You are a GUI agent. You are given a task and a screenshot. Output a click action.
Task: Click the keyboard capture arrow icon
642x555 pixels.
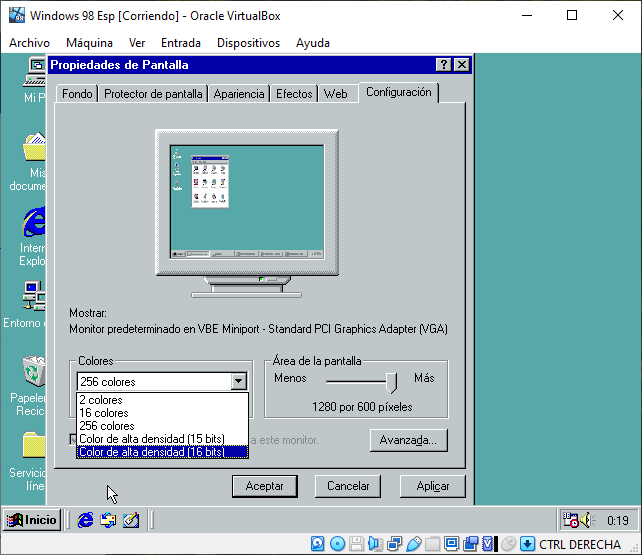(x=527, y=544)
